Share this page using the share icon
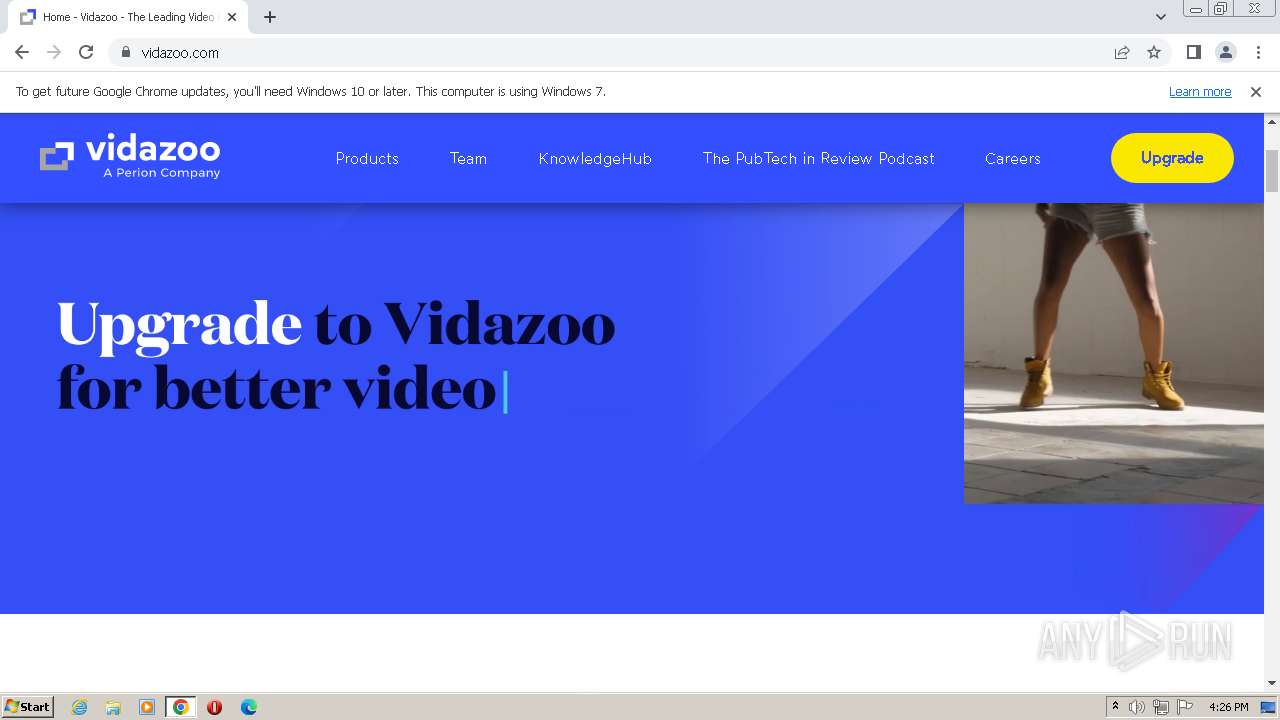Screen dimensions: 1280x720 pyautogui.click(x=1122, y=52)
